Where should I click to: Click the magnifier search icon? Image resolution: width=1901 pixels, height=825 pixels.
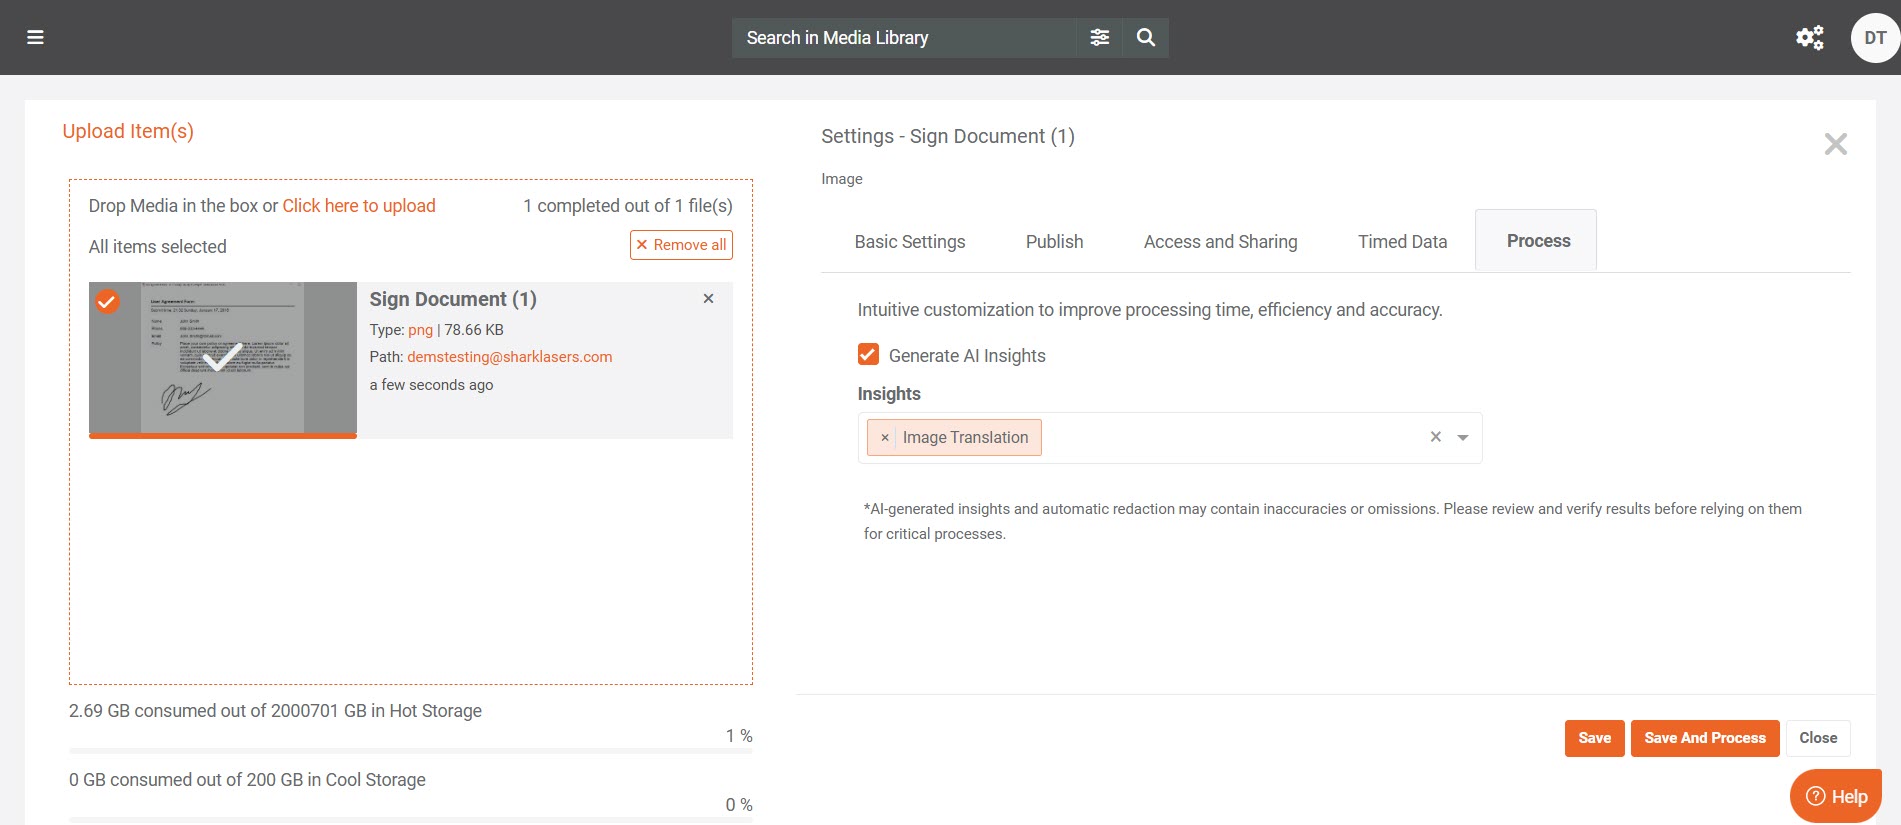click(1146, 38)
